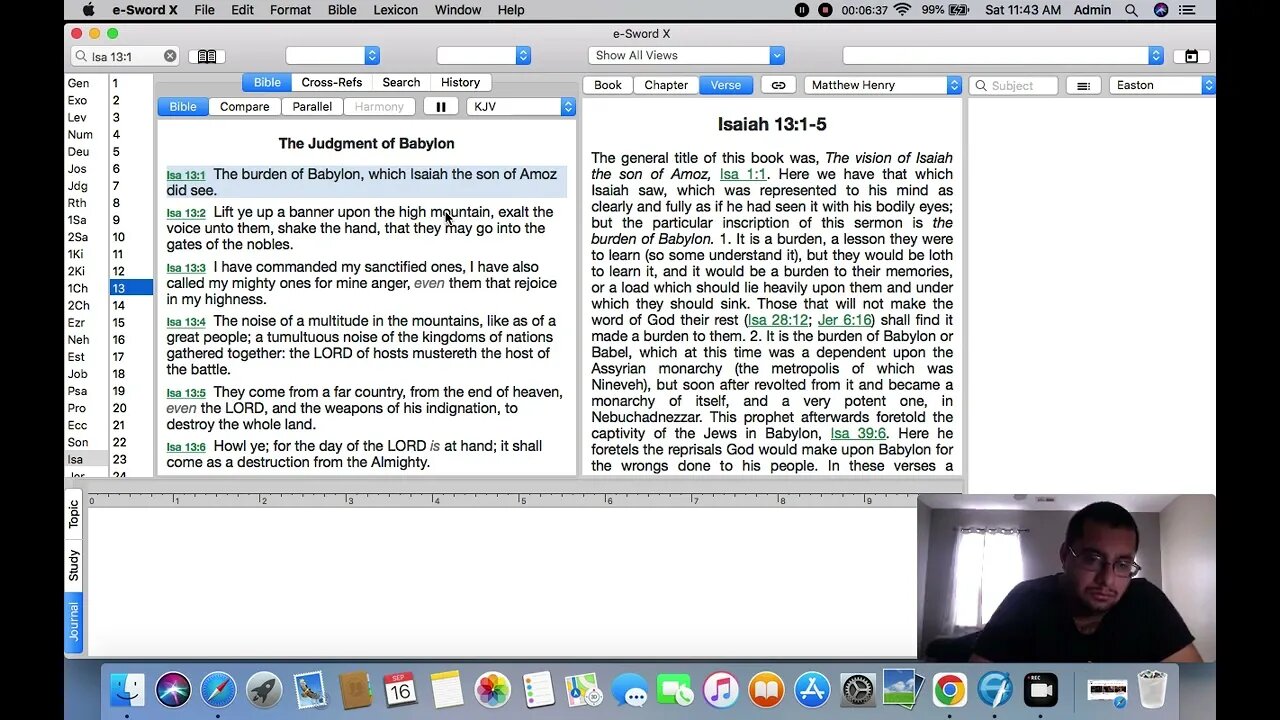1280x720 pixels.
Task: Open the App Store from the Dock
Action: (x=812, y=690)
